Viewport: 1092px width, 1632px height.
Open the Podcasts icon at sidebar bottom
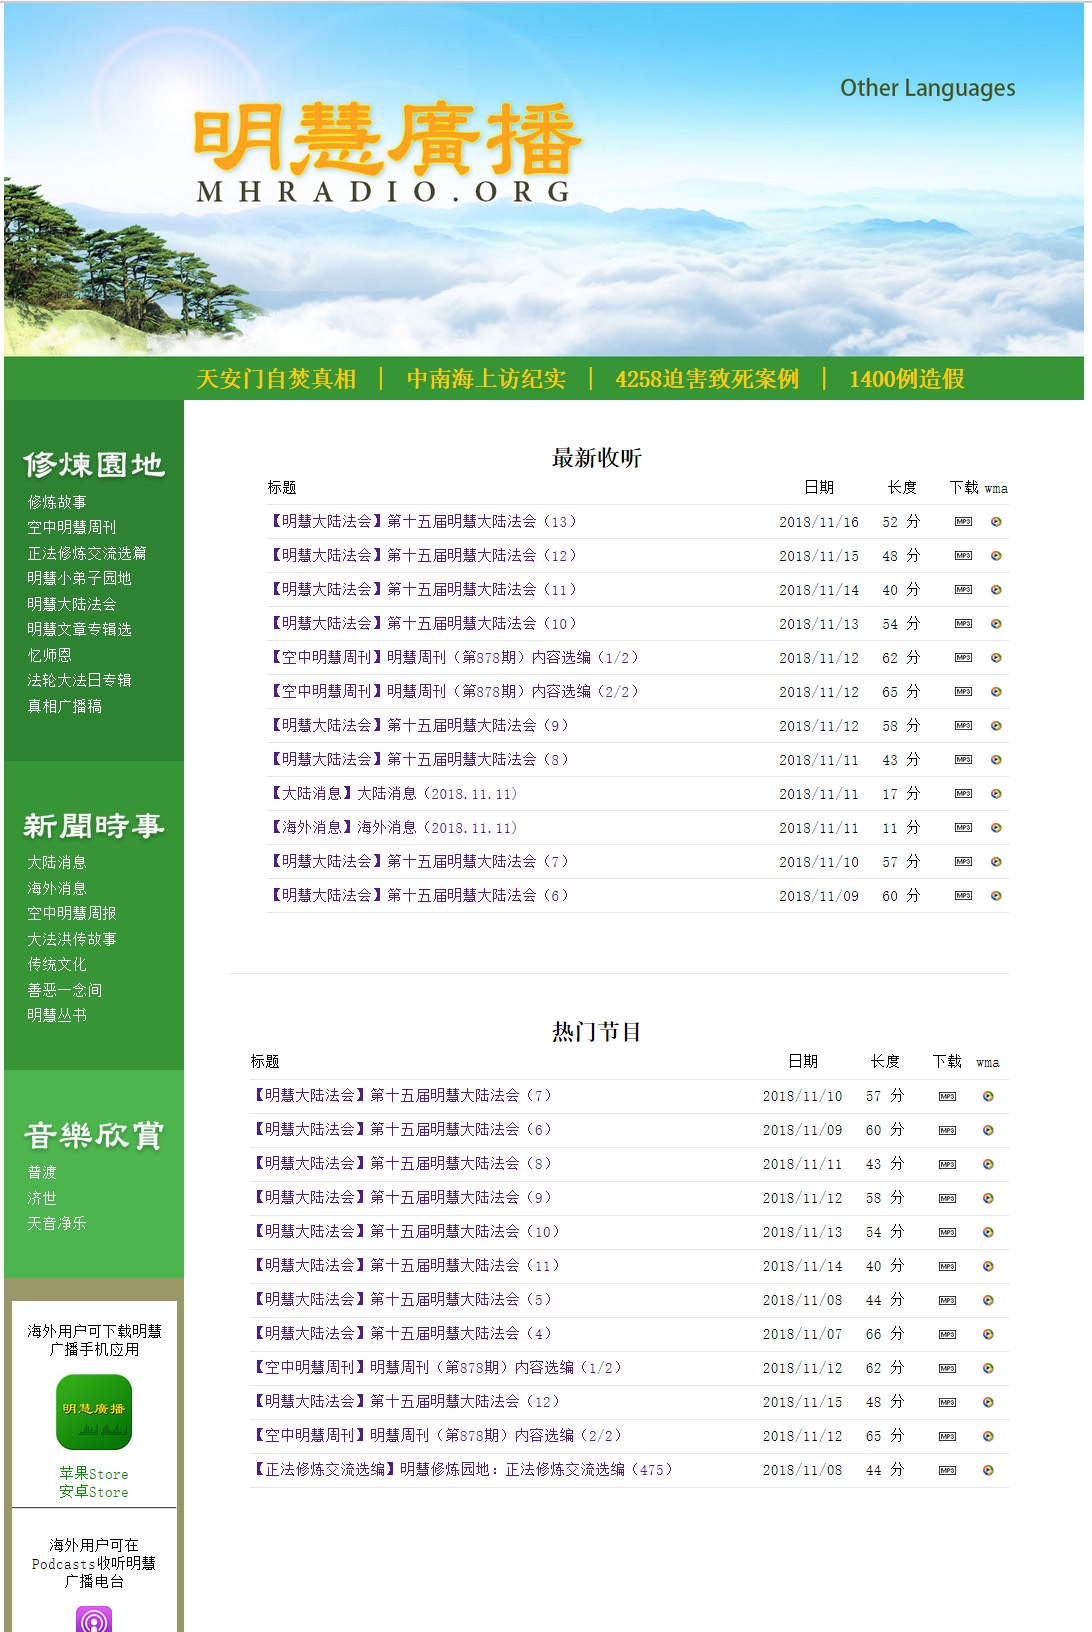94,1619
